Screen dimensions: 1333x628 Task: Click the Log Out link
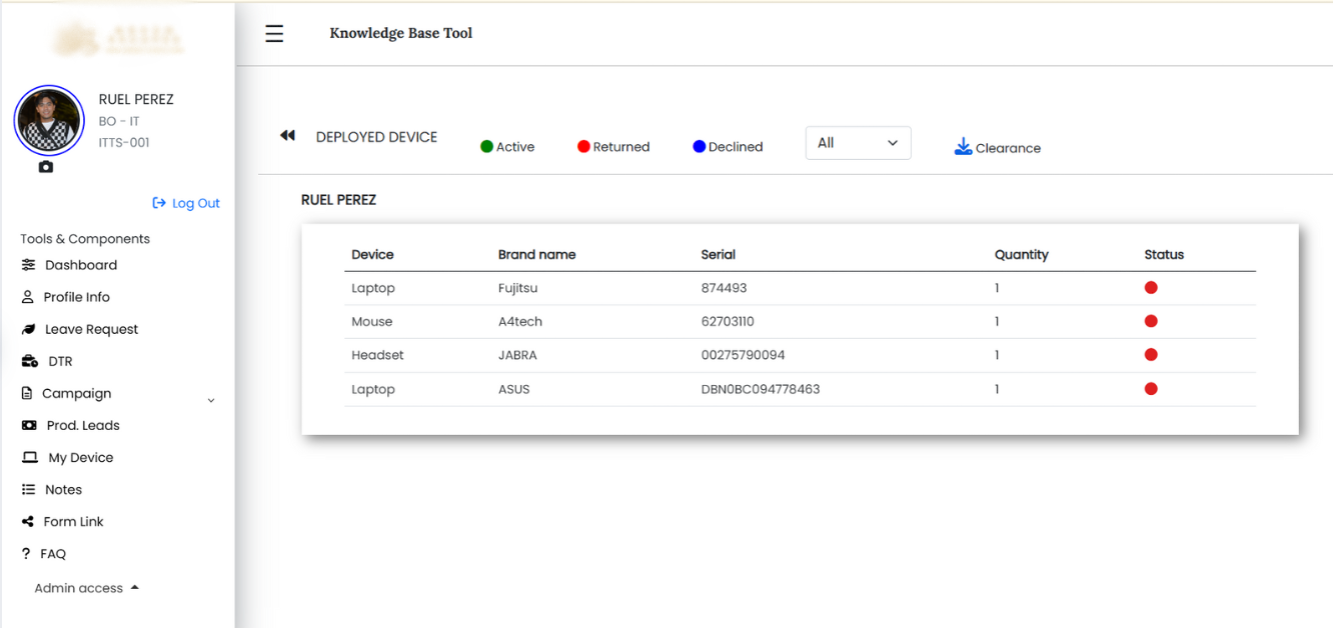coord(186,203)
